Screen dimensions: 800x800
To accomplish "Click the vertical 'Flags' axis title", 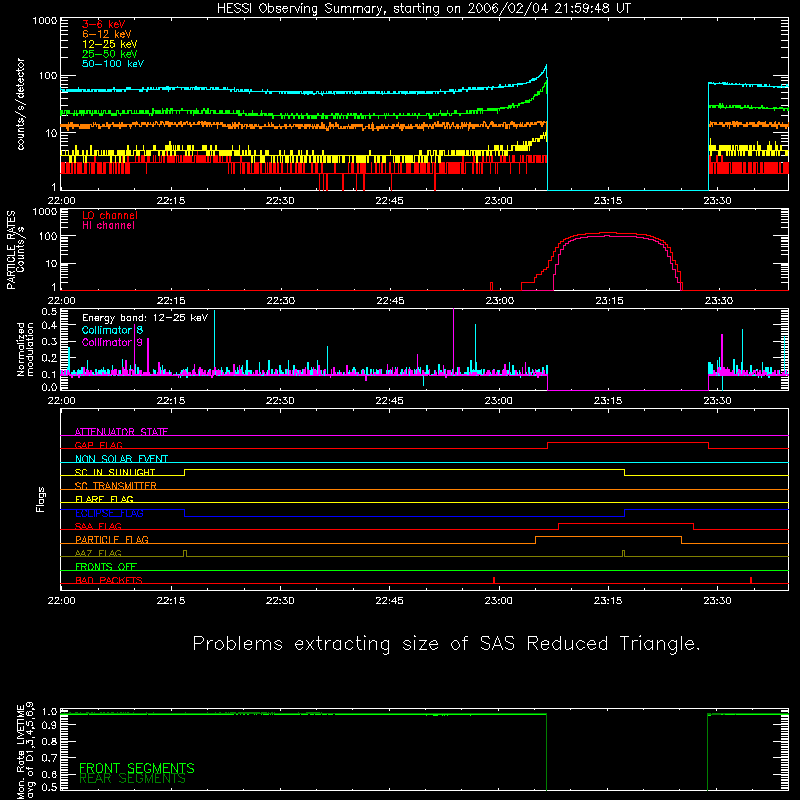I will coord(41,499).
